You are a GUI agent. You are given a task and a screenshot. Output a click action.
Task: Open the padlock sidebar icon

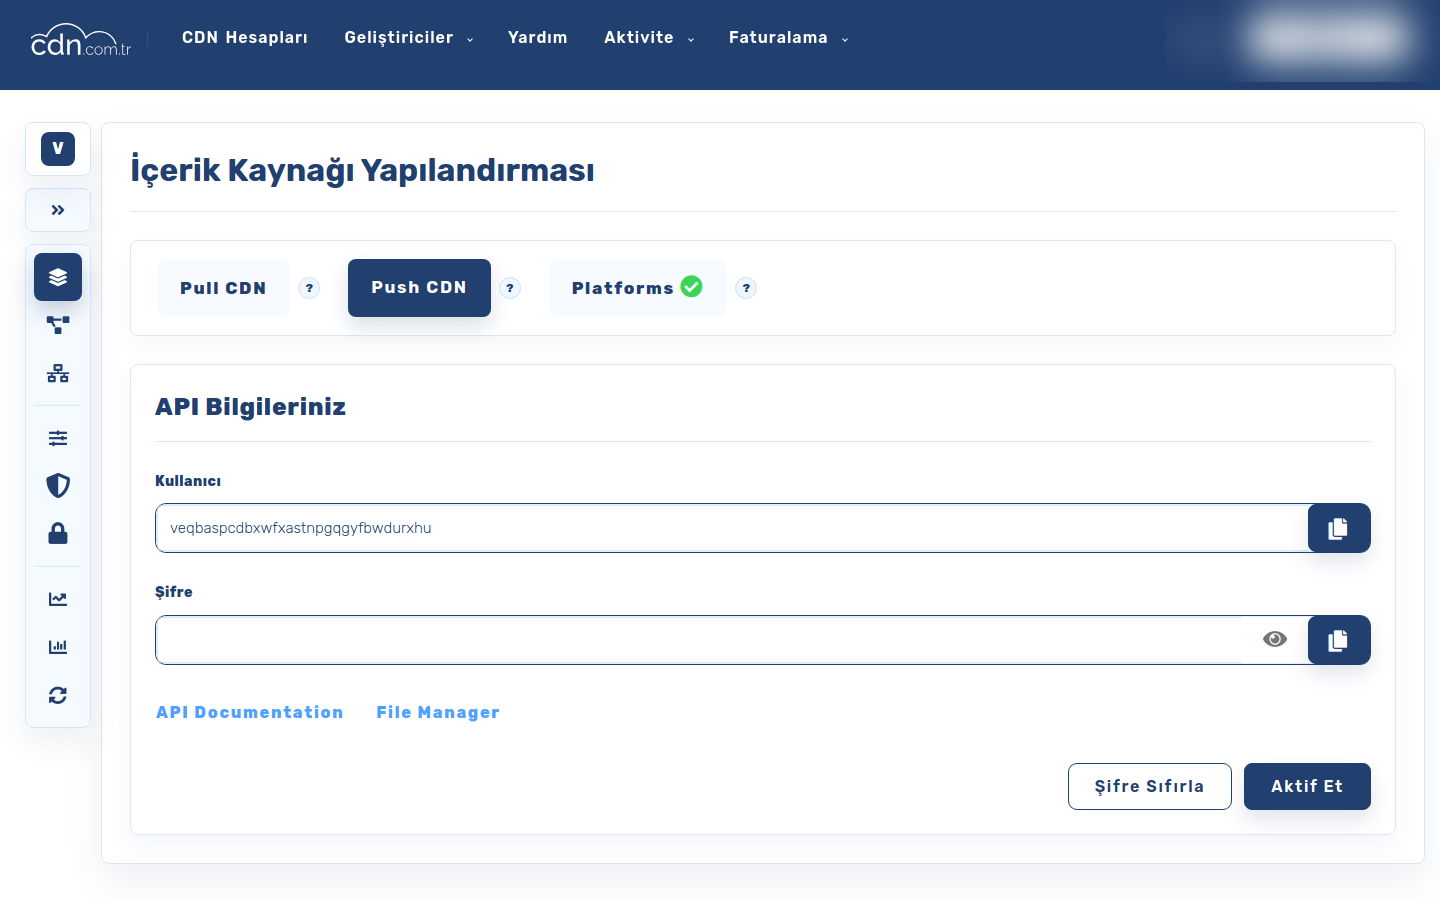[x=58, y=533]
